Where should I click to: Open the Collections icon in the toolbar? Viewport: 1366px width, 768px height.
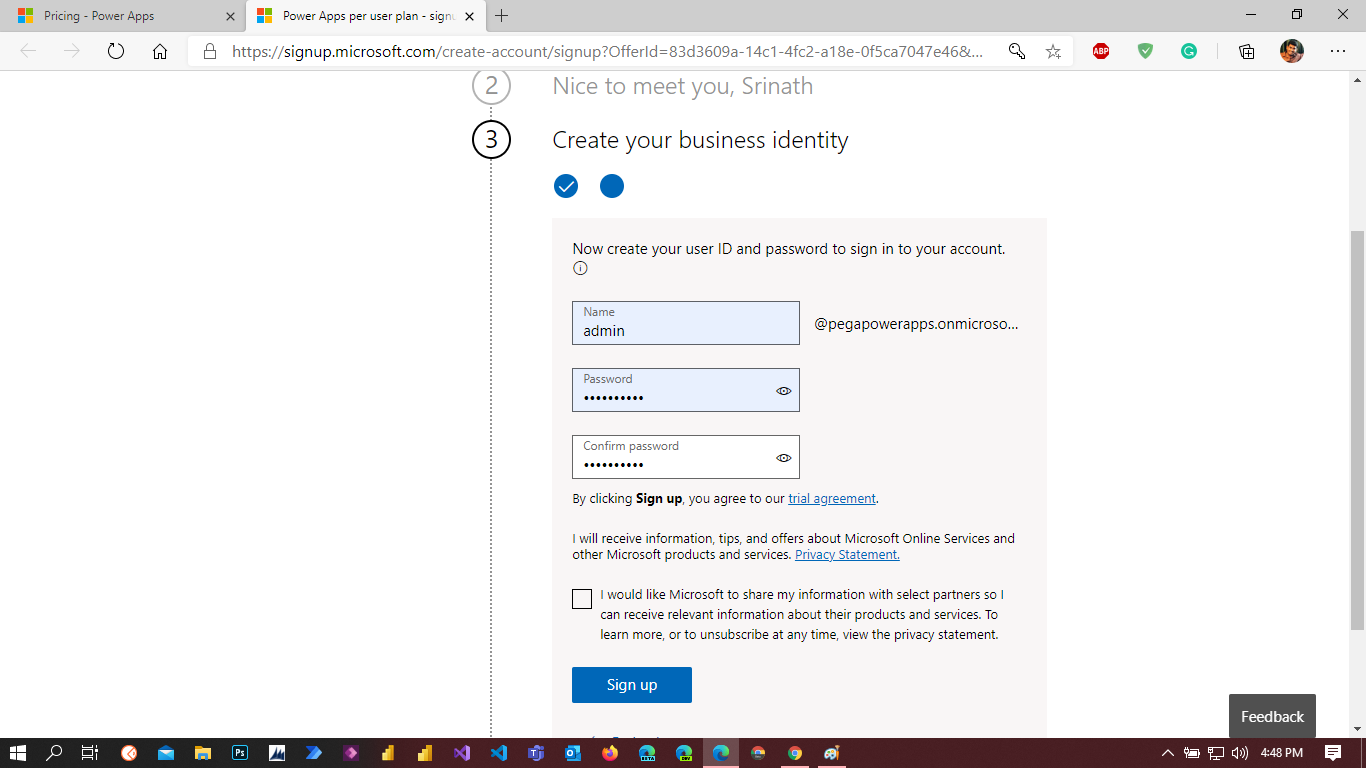point(1246,51)
